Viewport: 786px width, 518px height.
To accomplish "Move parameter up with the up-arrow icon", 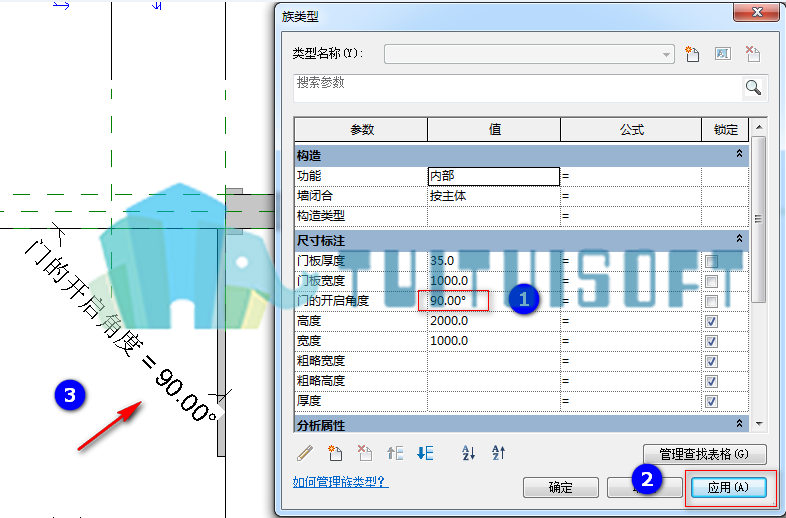I will [x=395, y=453].
